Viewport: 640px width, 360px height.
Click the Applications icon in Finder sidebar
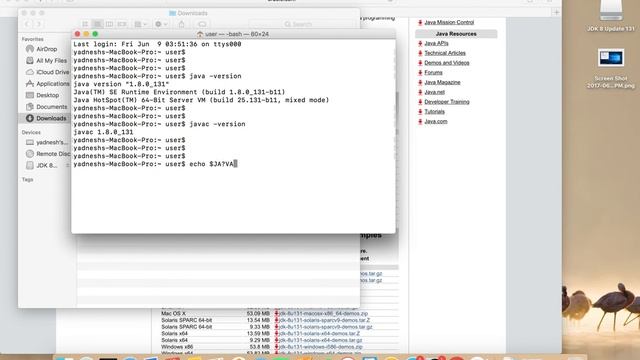(x=30, y=84)
